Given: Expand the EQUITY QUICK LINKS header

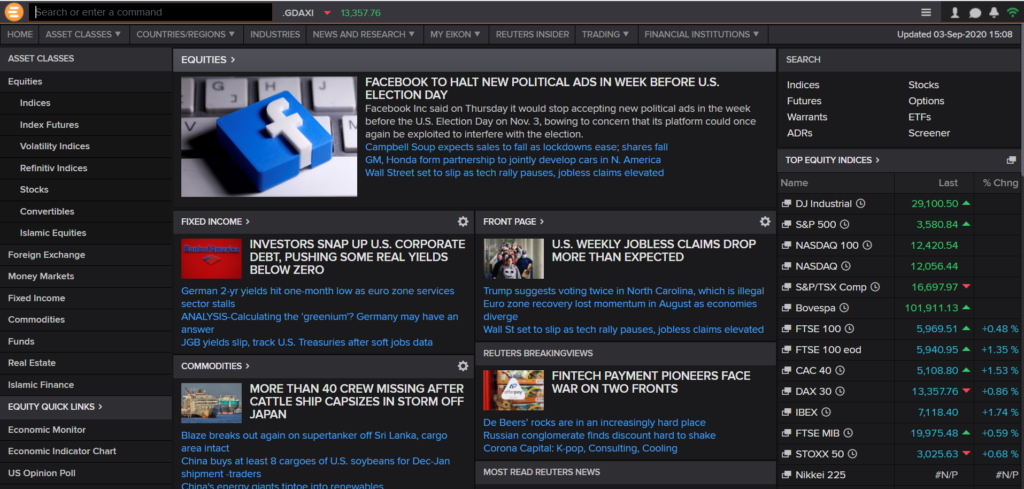Looking at the screenshot, I should pos(55,407).
